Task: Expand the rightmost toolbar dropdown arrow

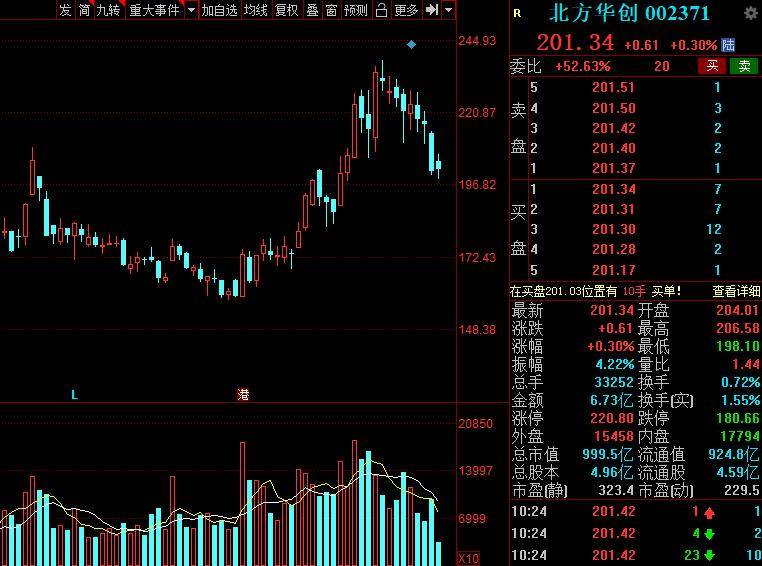Action: 449,10
